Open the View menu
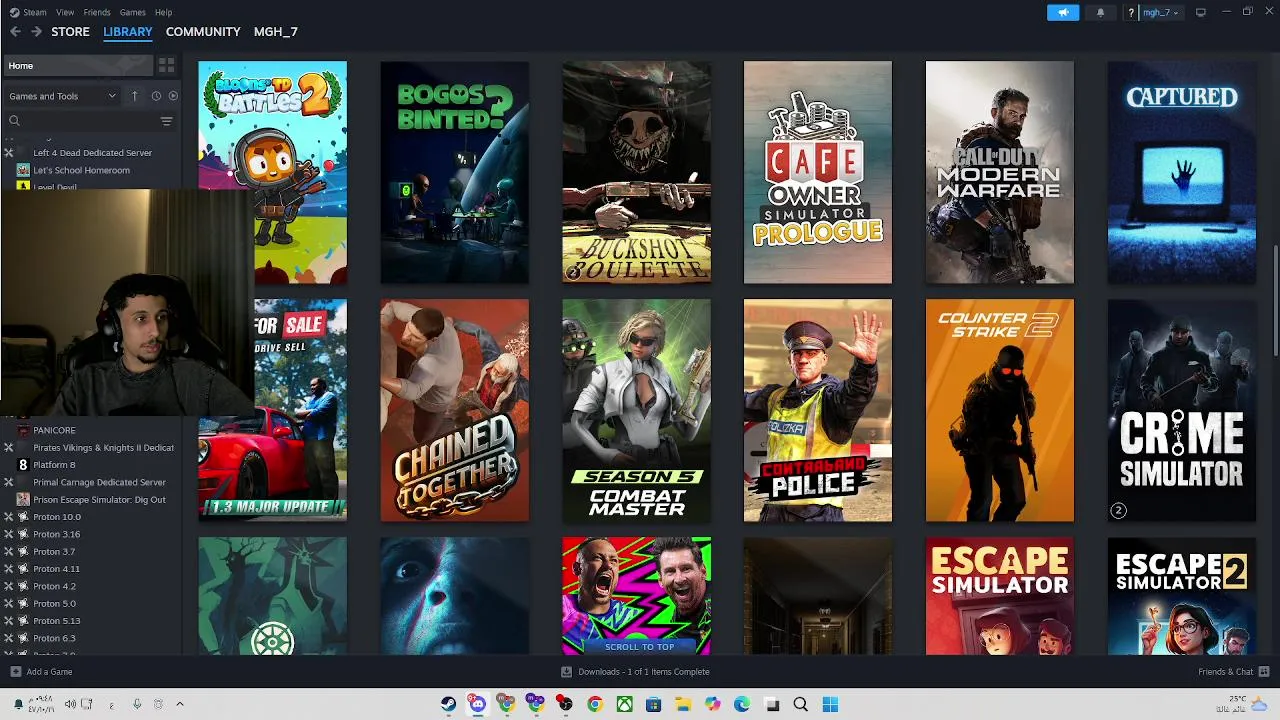Screen dimensions: 1280x720 pyautogui.click(x=65, y=12)
